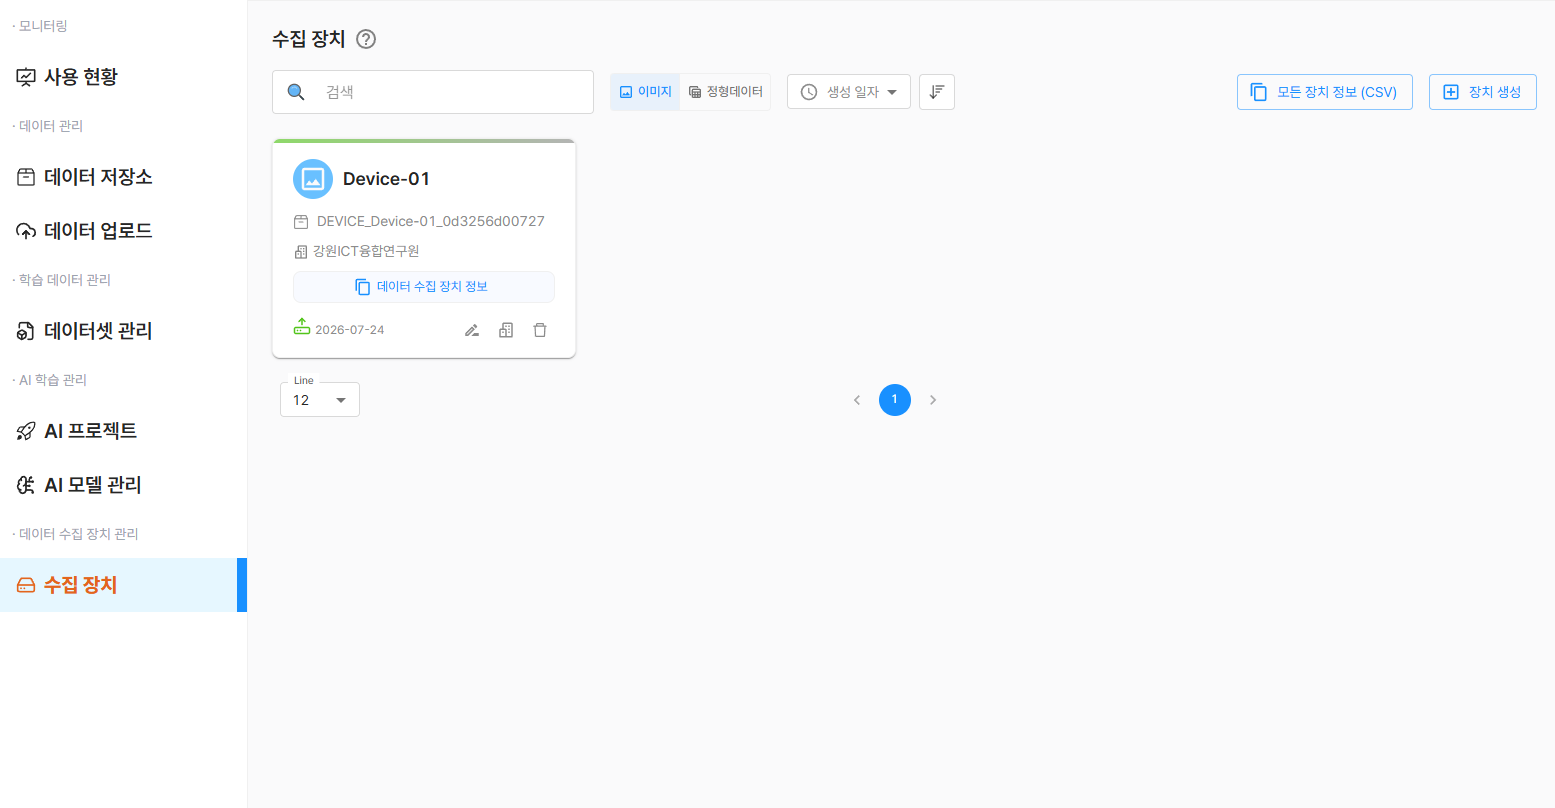Edit Device-01 with the pencil icon
The width and height of the screenshot is (1555, 808).
[472, 330]
